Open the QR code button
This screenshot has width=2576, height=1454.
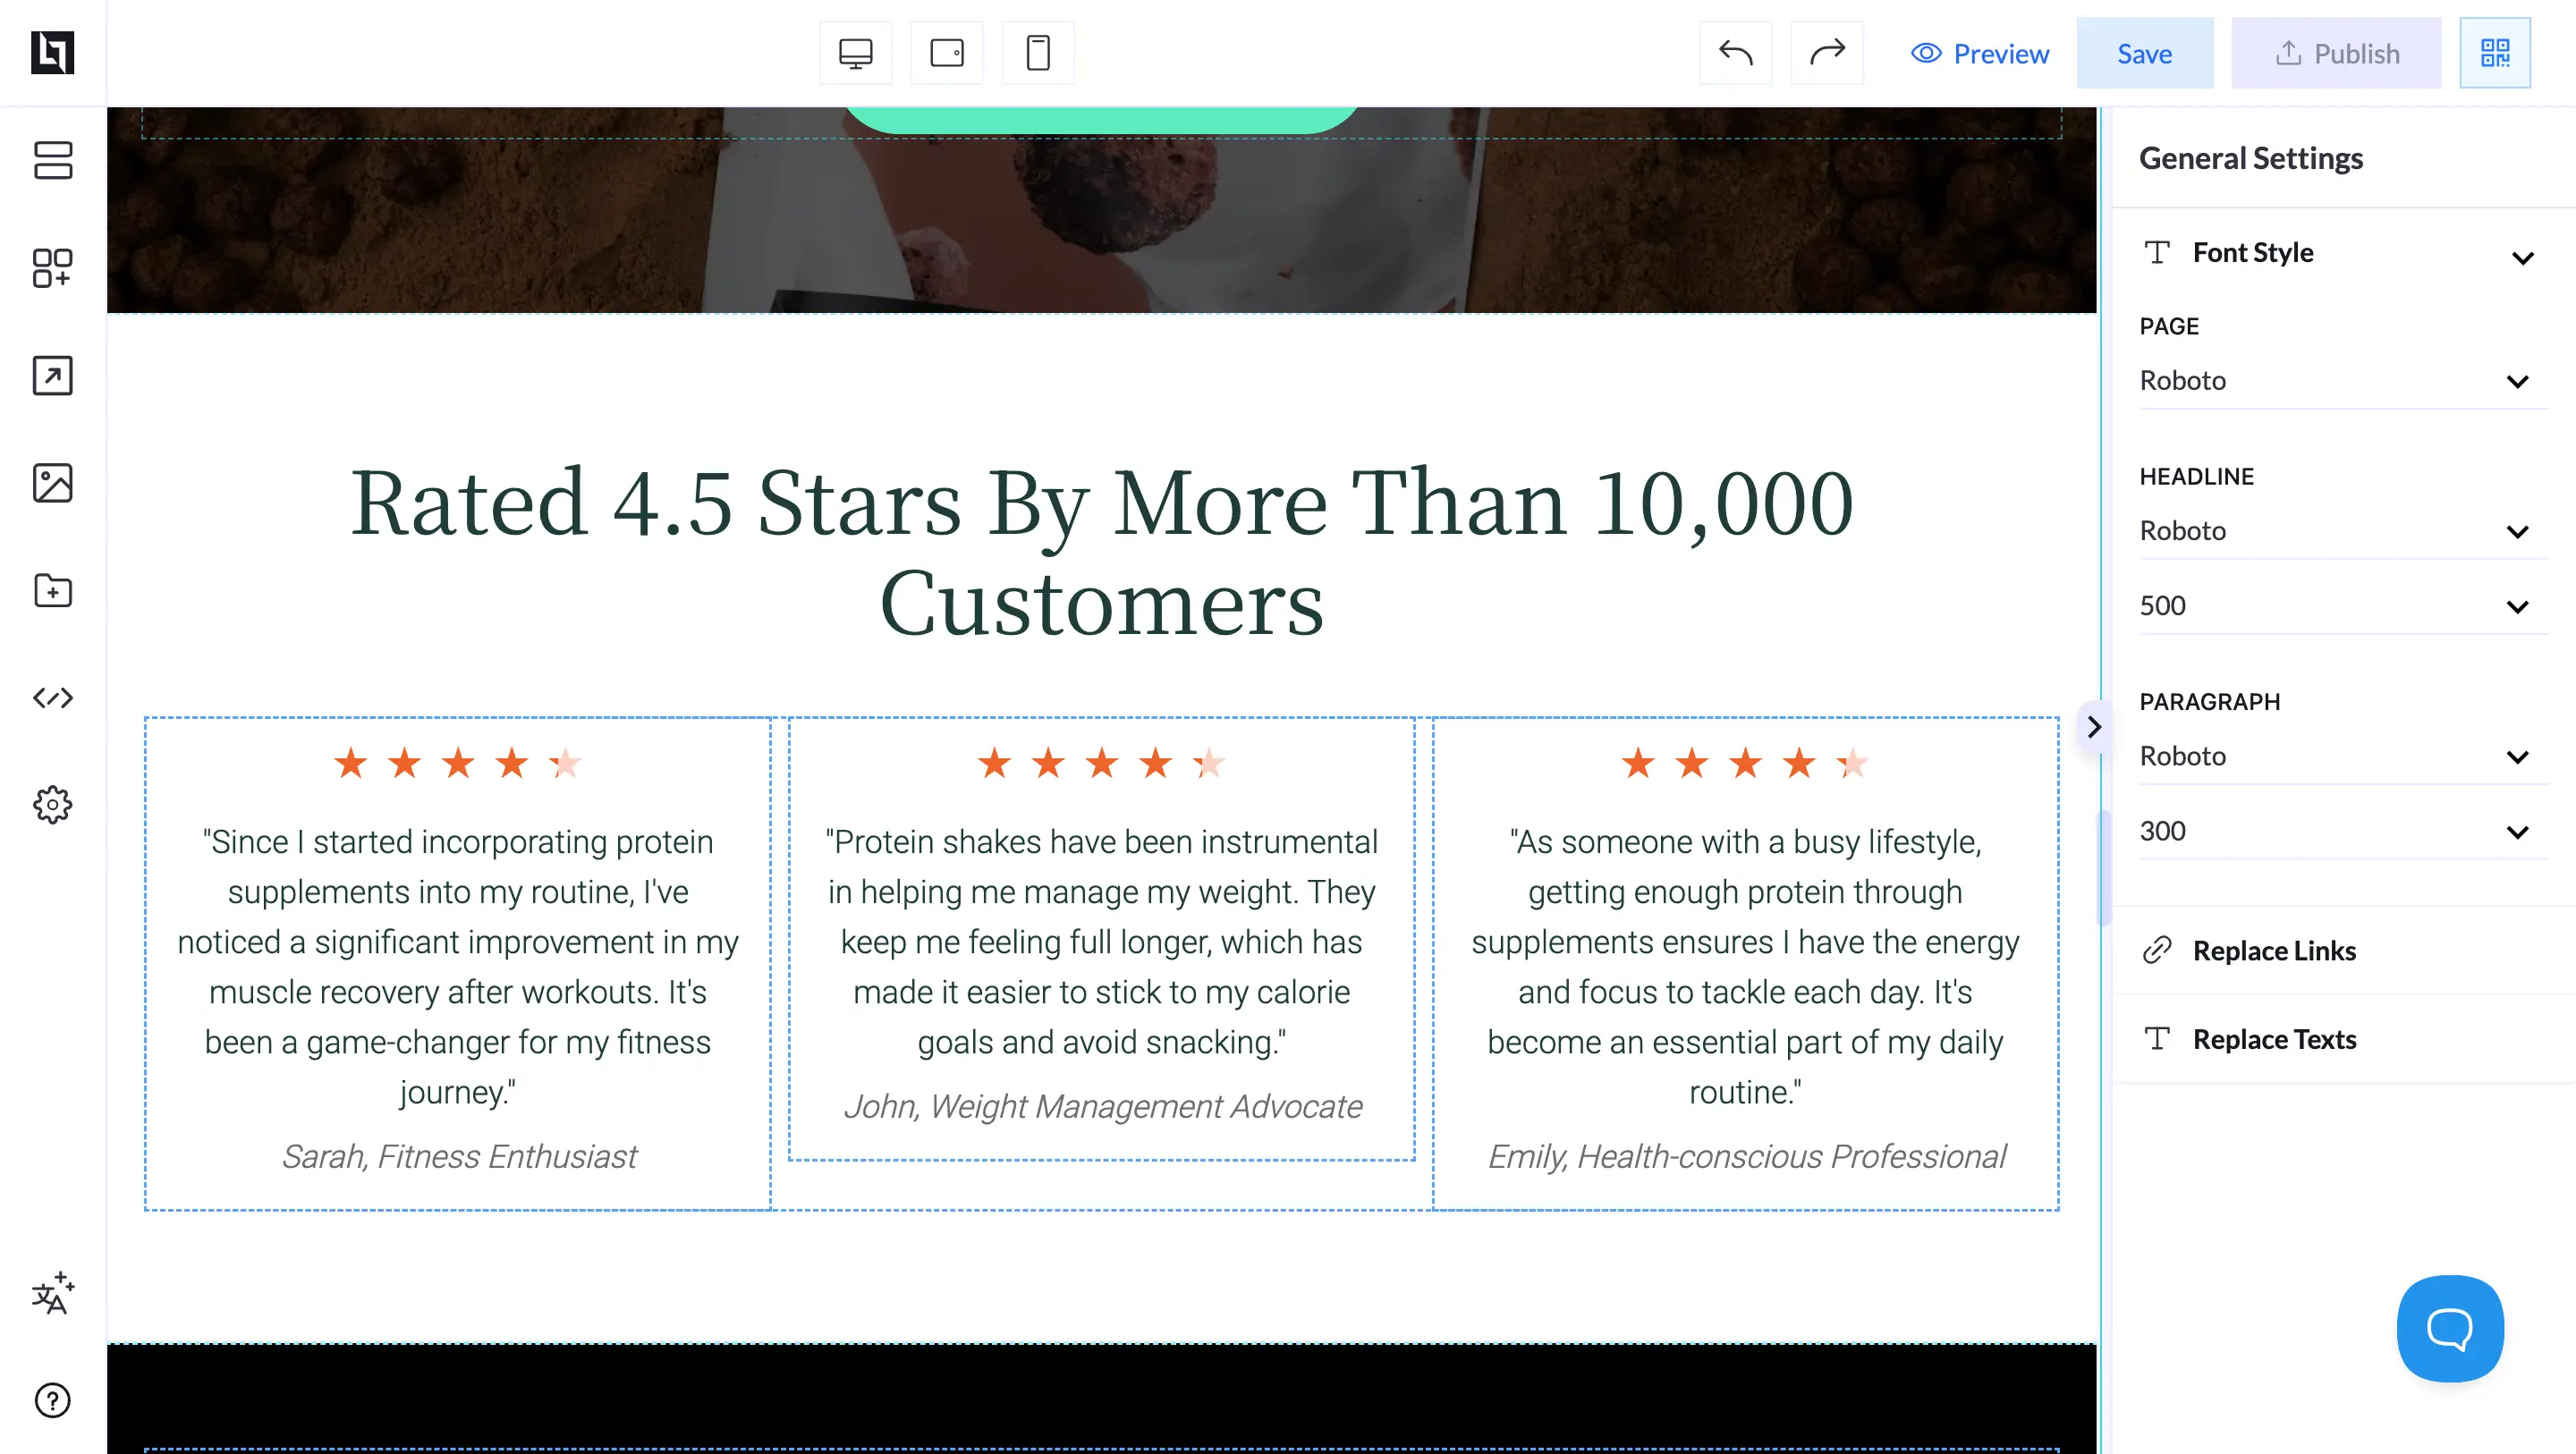(2495, 53)
